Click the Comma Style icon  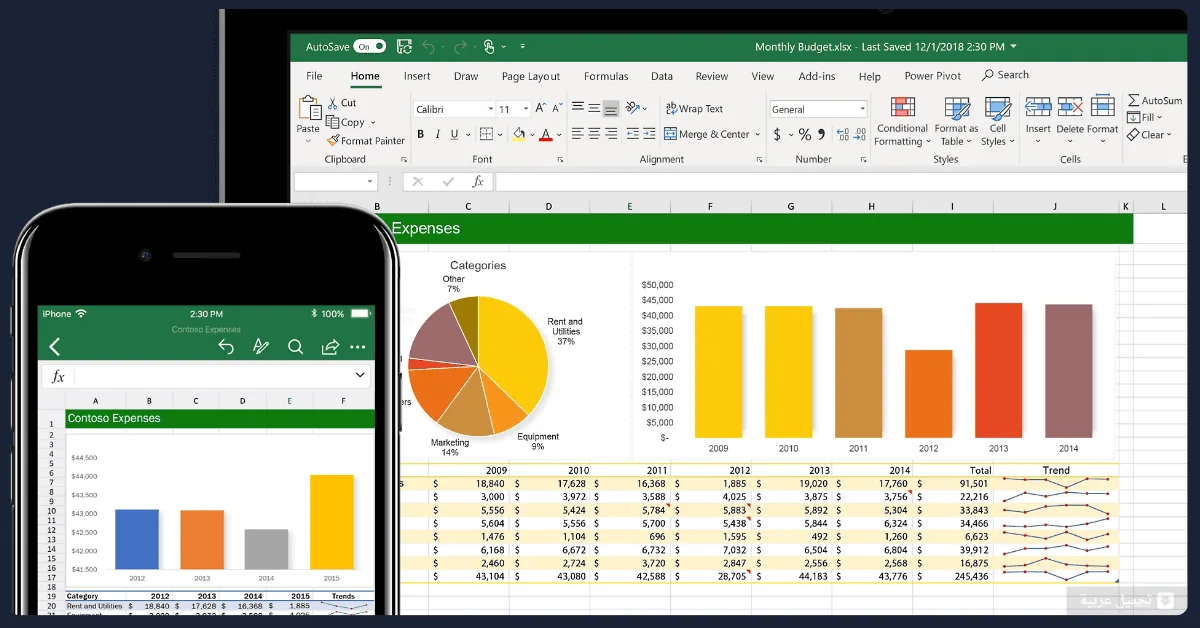point(822,134)
